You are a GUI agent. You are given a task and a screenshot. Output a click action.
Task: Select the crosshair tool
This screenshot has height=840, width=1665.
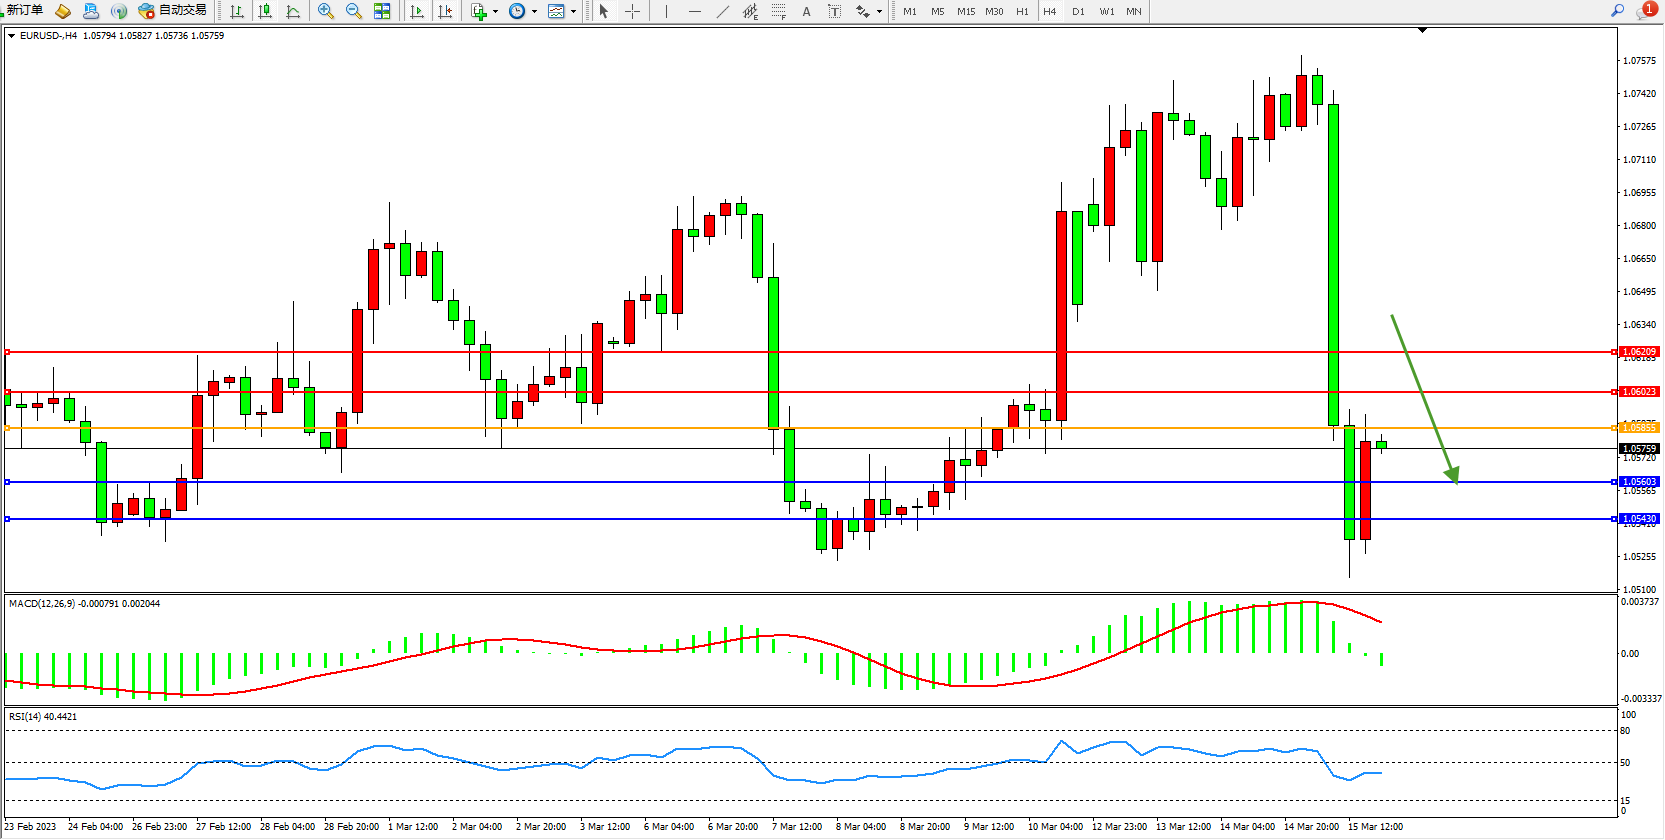pyautogui.click(x=632, y=11)
